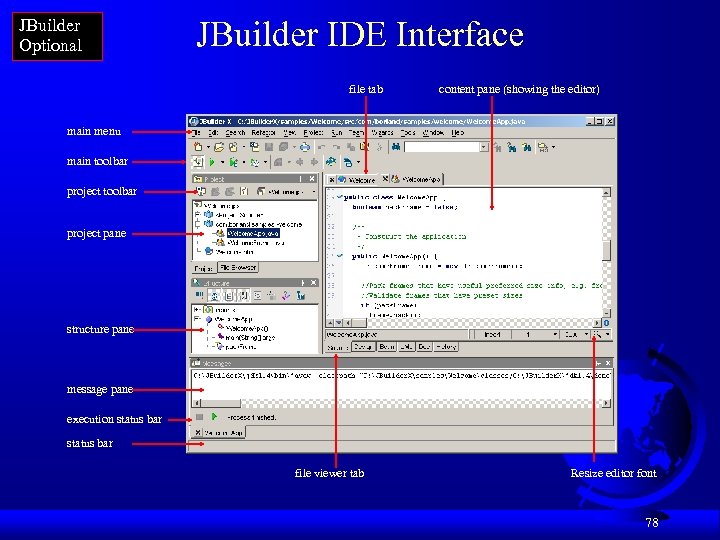This screenshot has height=540, width=720.
Task: Click the editor vertical scrollbar thumb
Action: pyautogui.click(x=607, y=250)
